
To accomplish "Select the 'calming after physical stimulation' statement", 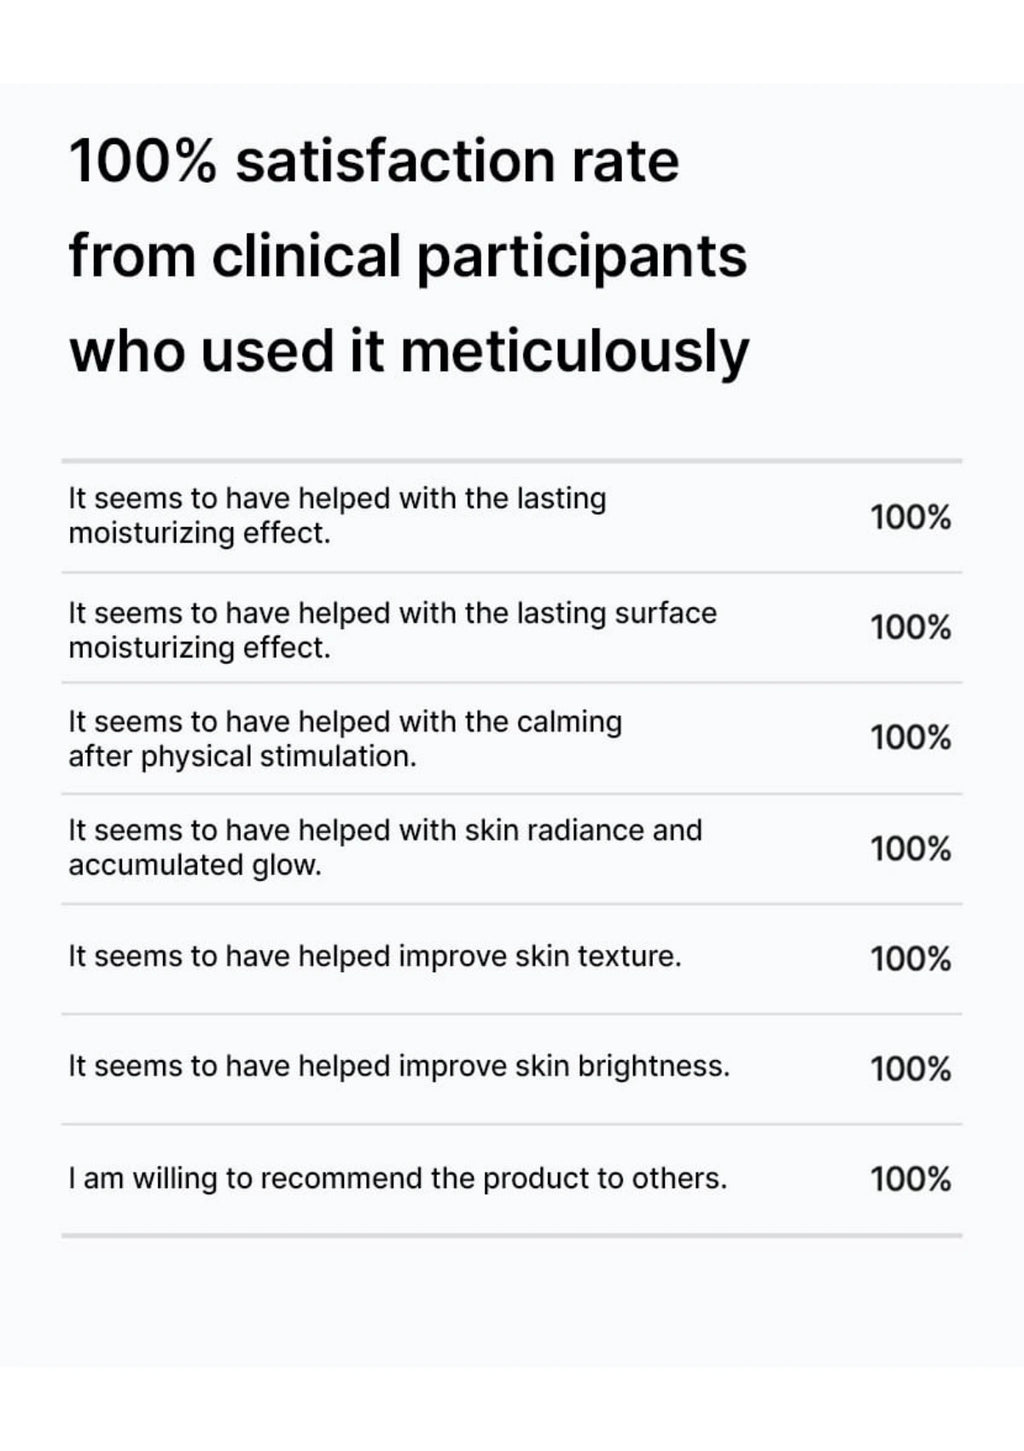I will 345,739.
